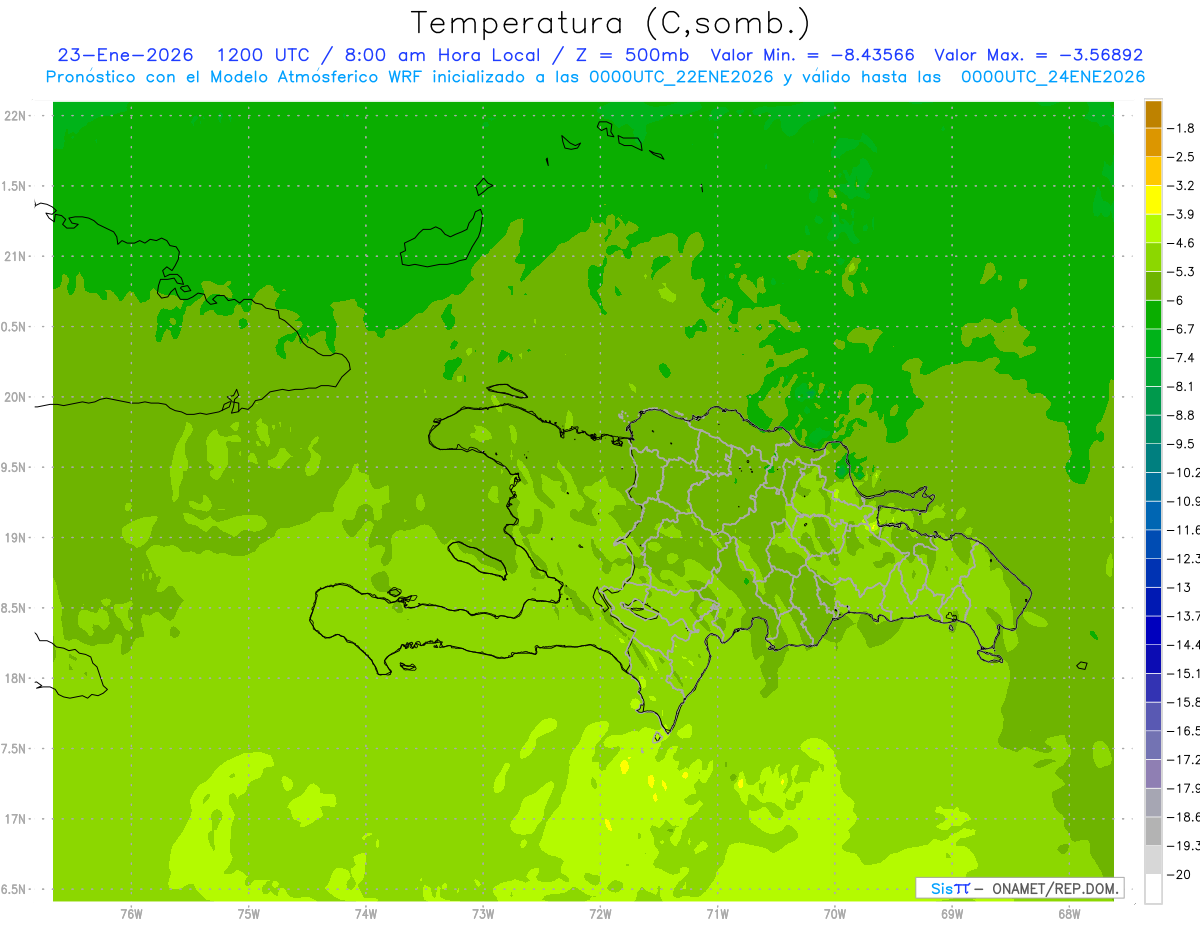Click the "-8.8" colorbar value
The height and width of the screenshot is (927, 1200).
click(x=1181, y=415)
